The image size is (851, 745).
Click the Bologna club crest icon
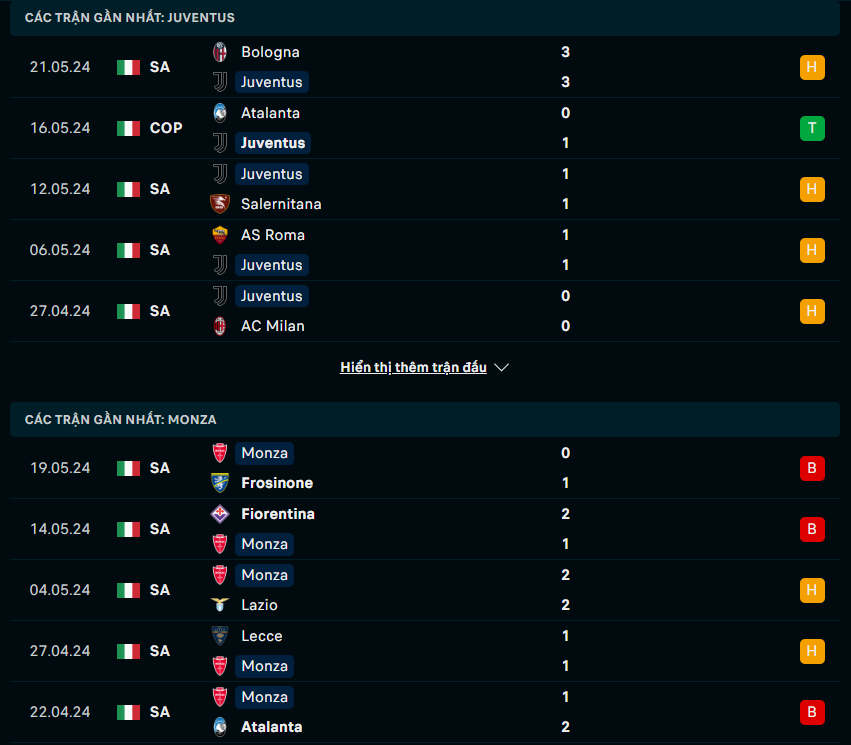(x=220, y=52)
